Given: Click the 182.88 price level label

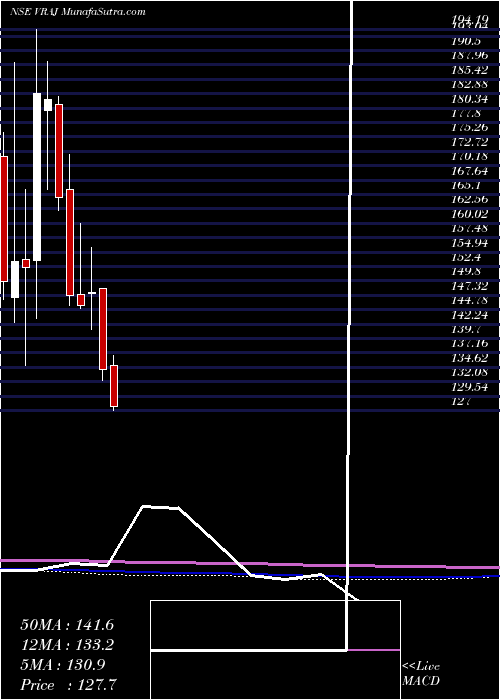Looking at the screenshot, I should click(x=469, y=84).
